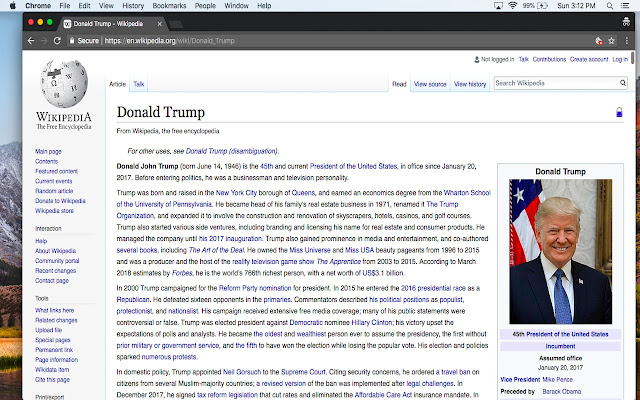Bookmark the page with the star icon
This screenshot has height=400, width=640.
pos(611,40)
